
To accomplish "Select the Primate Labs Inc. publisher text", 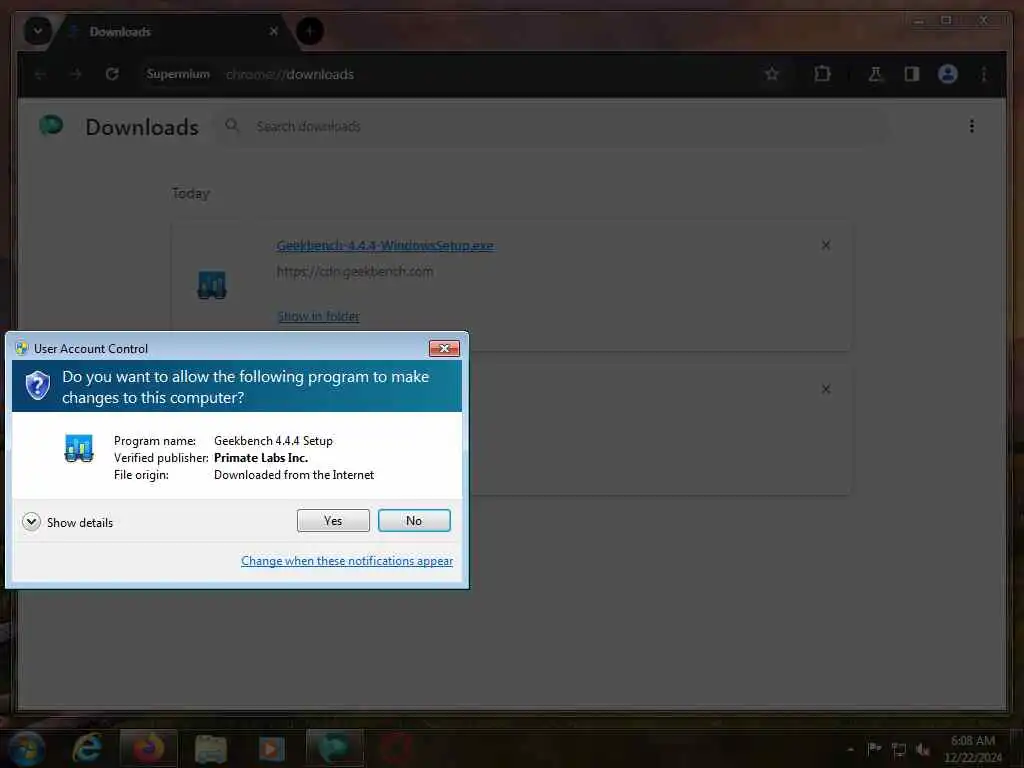I will point(261,458).
